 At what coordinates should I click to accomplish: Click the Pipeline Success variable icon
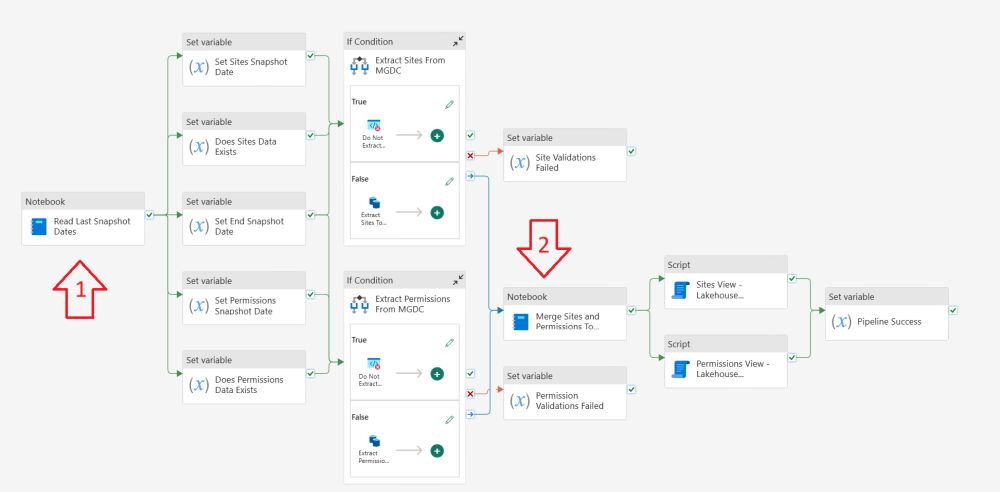tap(842, 322)
